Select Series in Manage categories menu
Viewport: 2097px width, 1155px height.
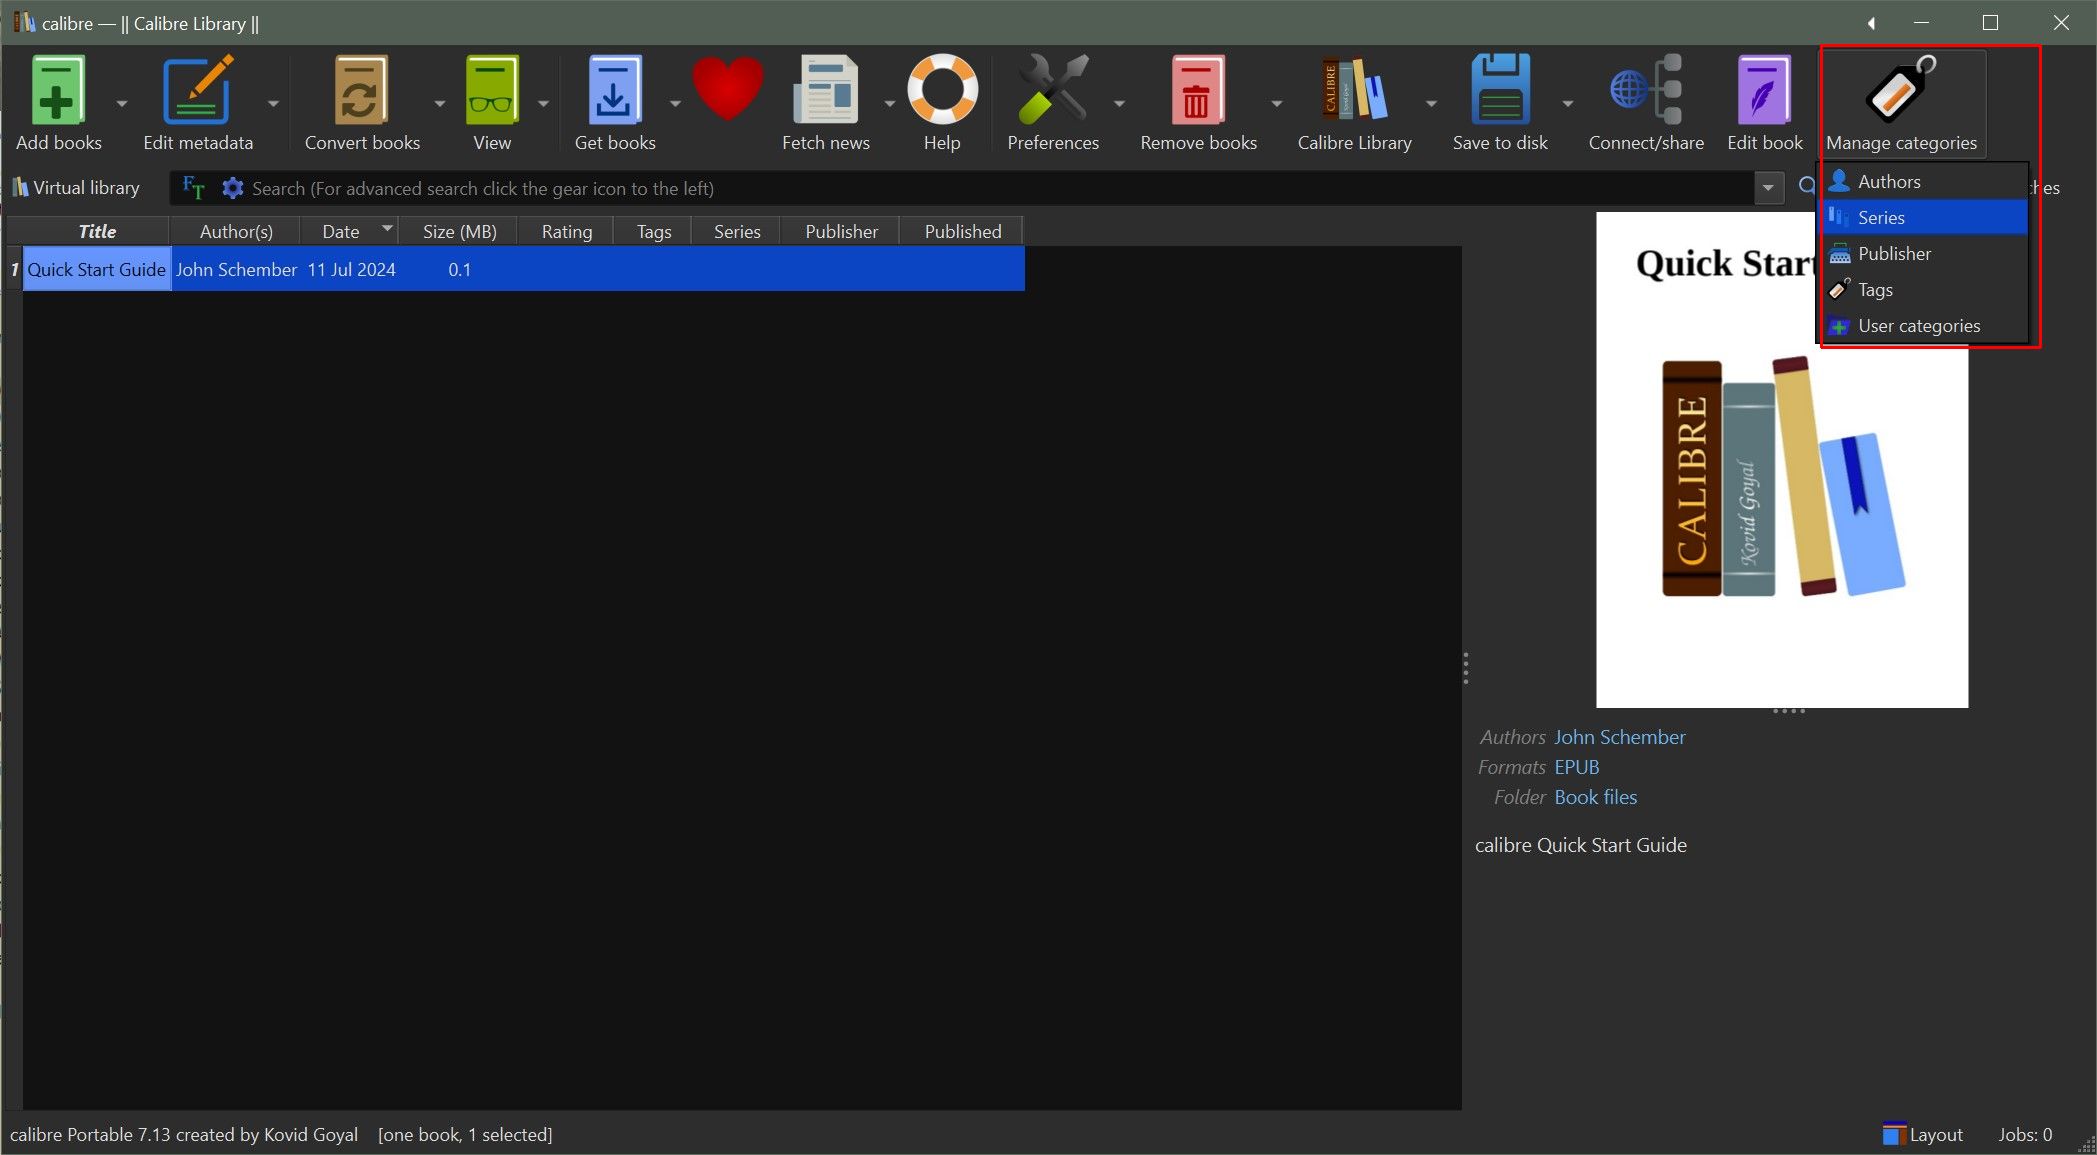pyautogui.click(x=1880, y=218)
